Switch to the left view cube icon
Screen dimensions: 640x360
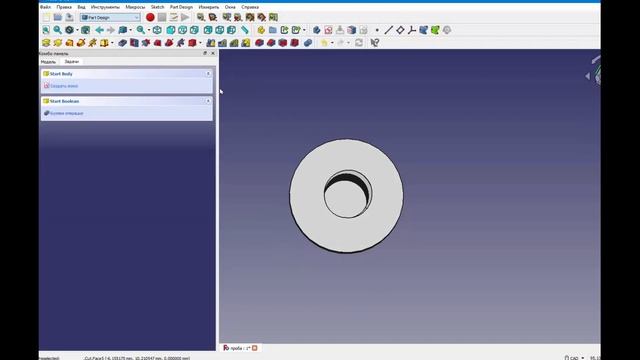point(231,30)
